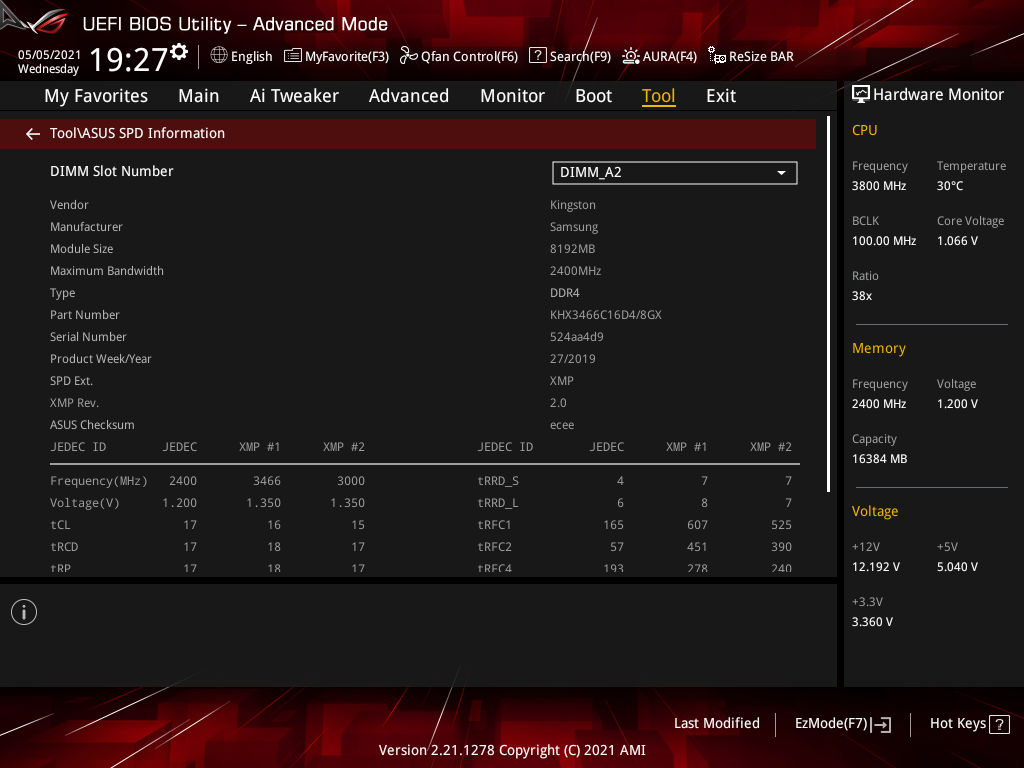Click the Type DDR4 value

pos(565,293)
